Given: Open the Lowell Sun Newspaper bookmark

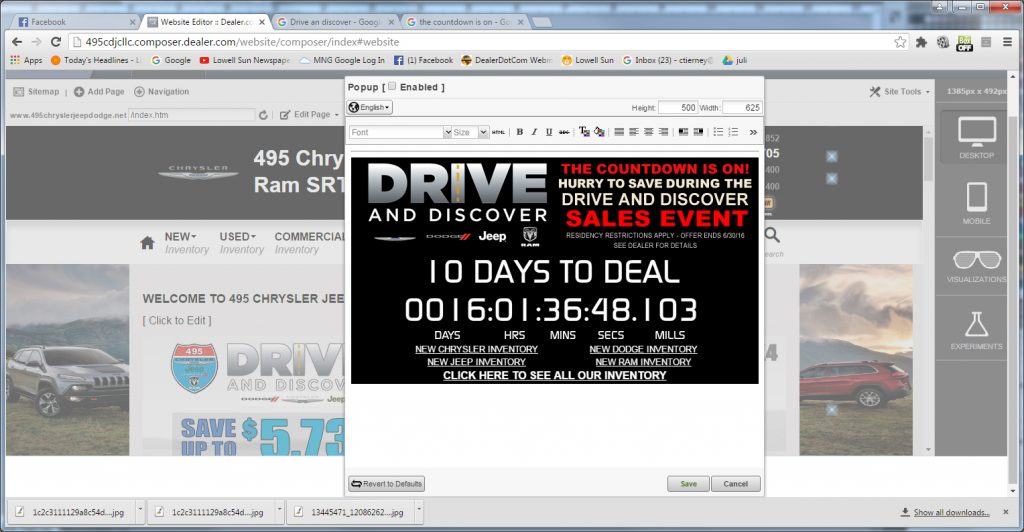Looking at the screenshot, I should click(245, 60).
